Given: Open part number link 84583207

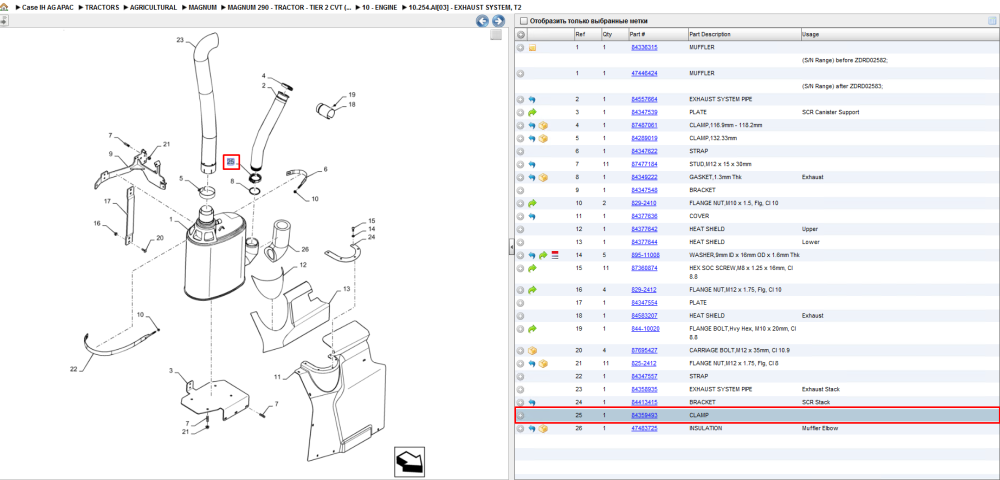Looking at the screenshot, I should (644, 316).
